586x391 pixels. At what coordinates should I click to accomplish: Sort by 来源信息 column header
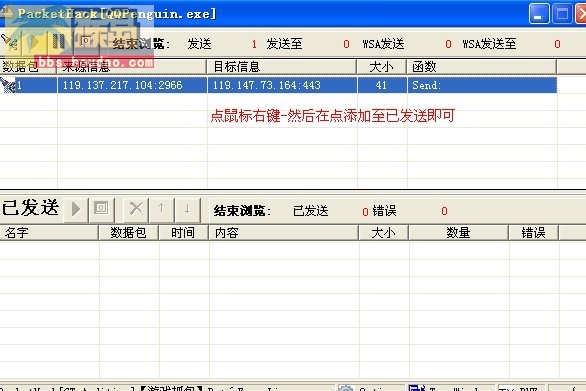132,67
